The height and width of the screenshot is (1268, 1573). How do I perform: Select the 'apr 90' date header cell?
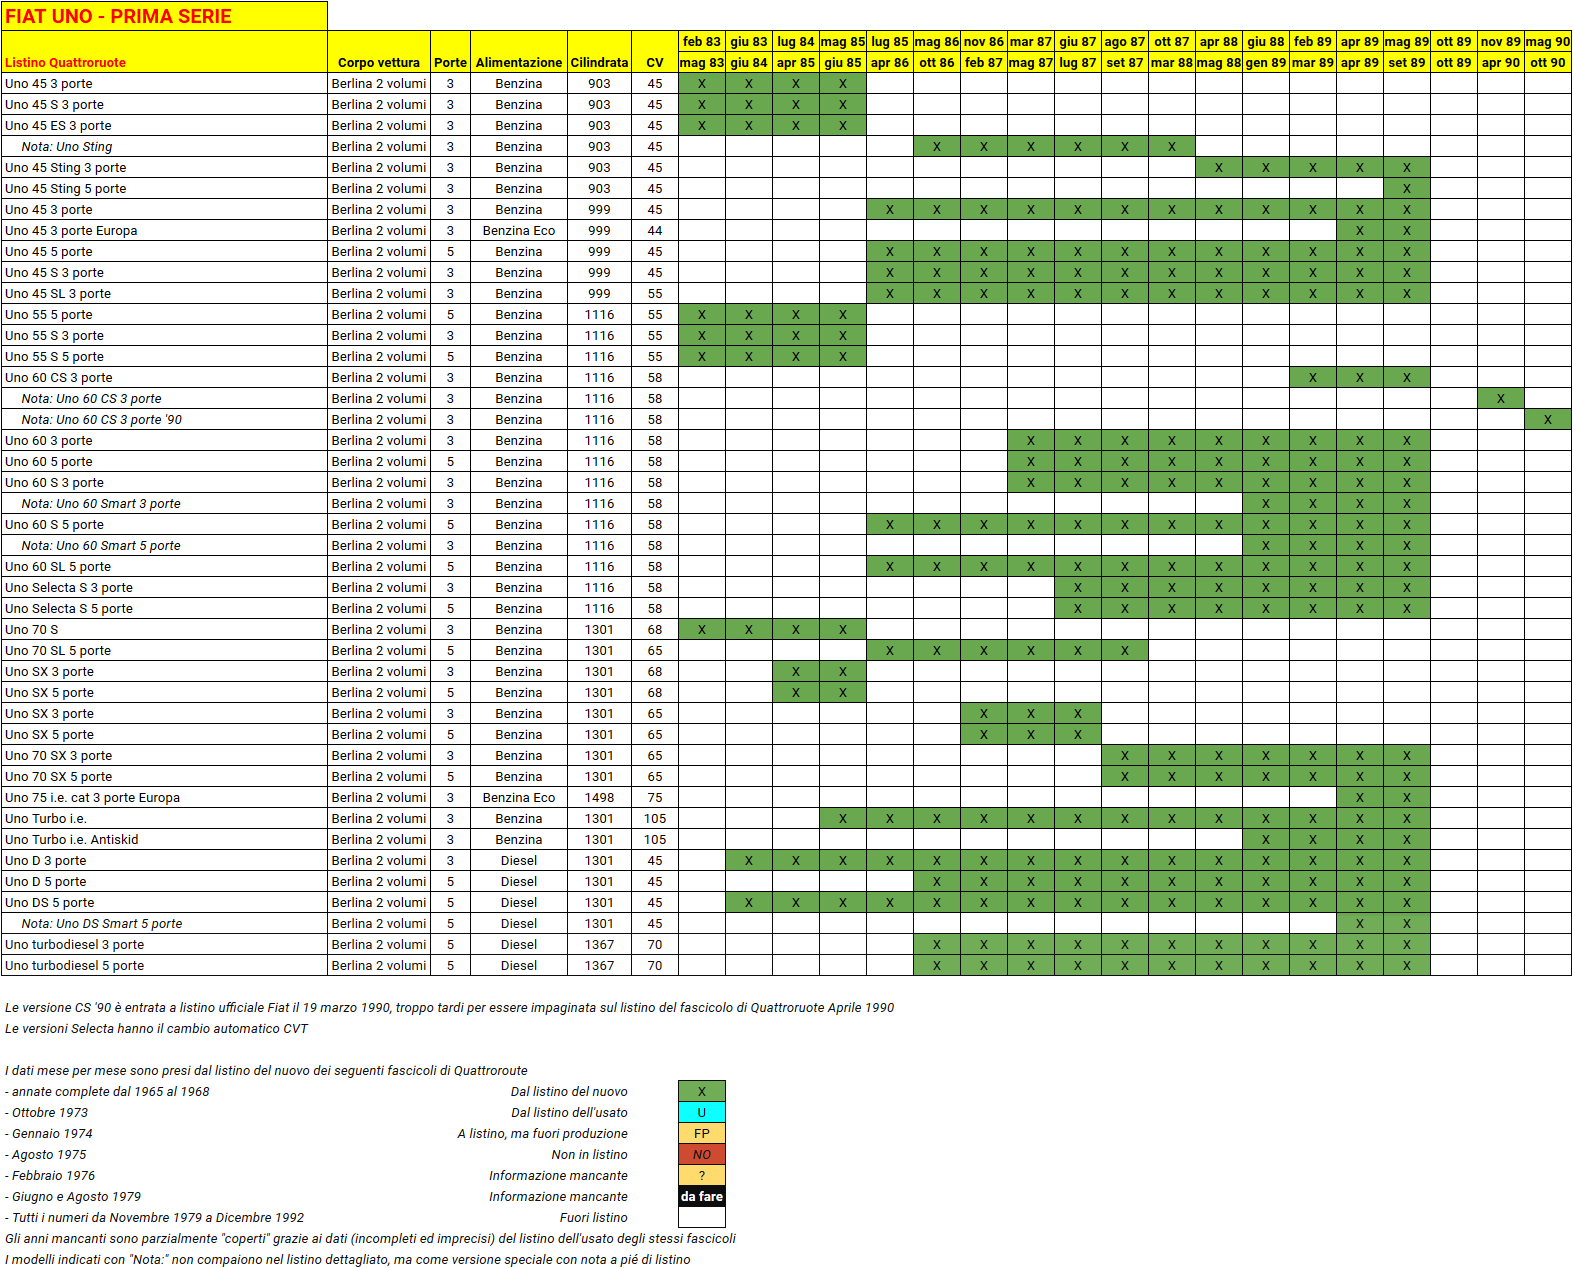tap(1500, 62)
